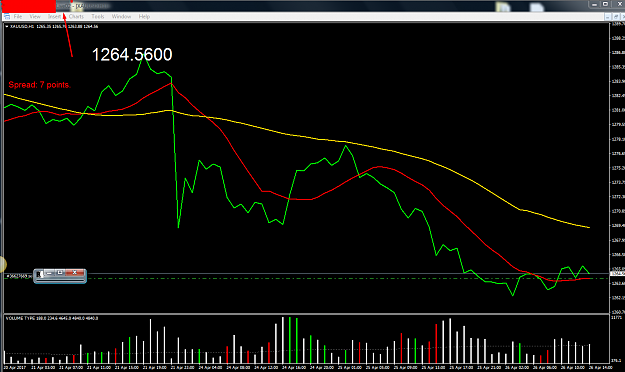Image resolution: width=625 pixels, height=372 pixels.
Task: Collapse the XAUUSD chart header triangle
Action: [x=6, y=26]
